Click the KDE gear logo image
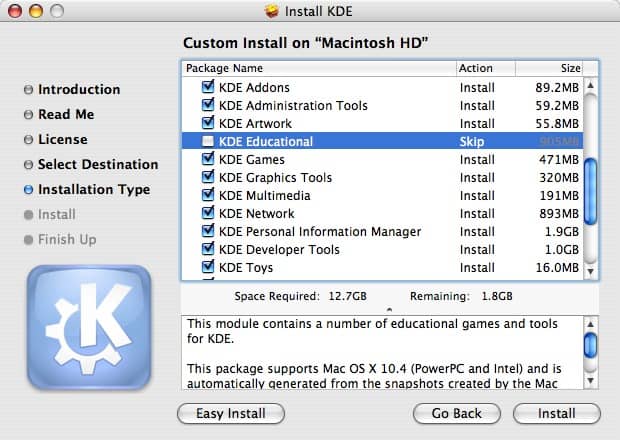The image size is (620, 440). (88, 329)
